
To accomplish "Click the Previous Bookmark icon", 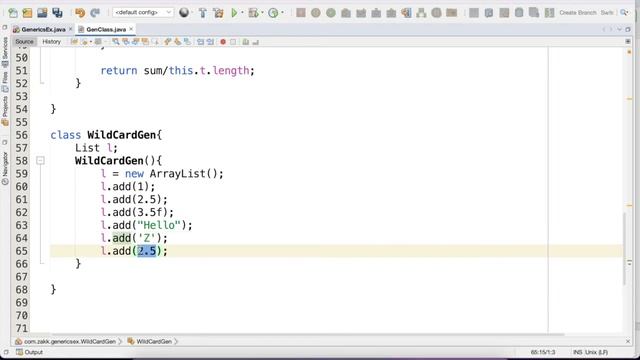I will coord(168,42).
